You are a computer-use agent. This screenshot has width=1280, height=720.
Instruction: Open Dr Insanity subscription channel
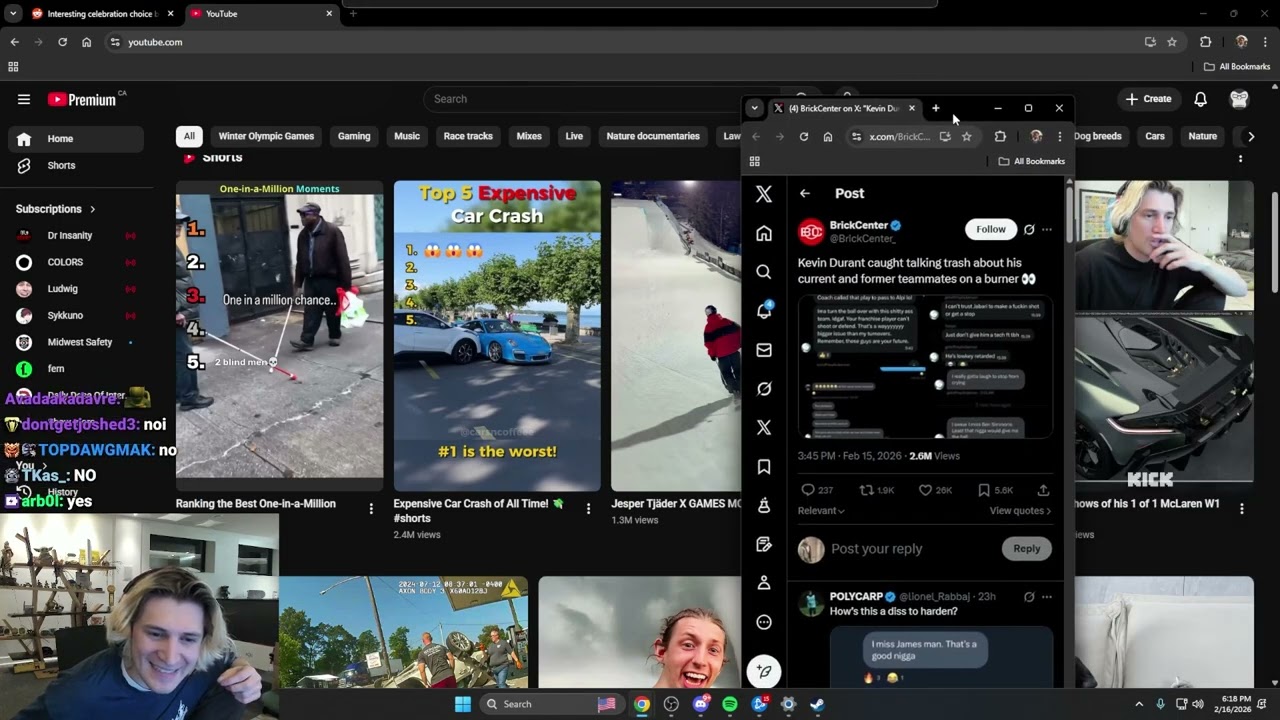coord(75,236)
